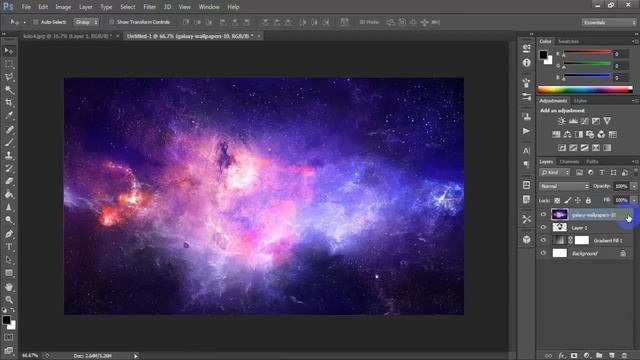The image size is (640, 360).
Task: Hide Layer 1 using its eye icon
Action: (543, 227)
